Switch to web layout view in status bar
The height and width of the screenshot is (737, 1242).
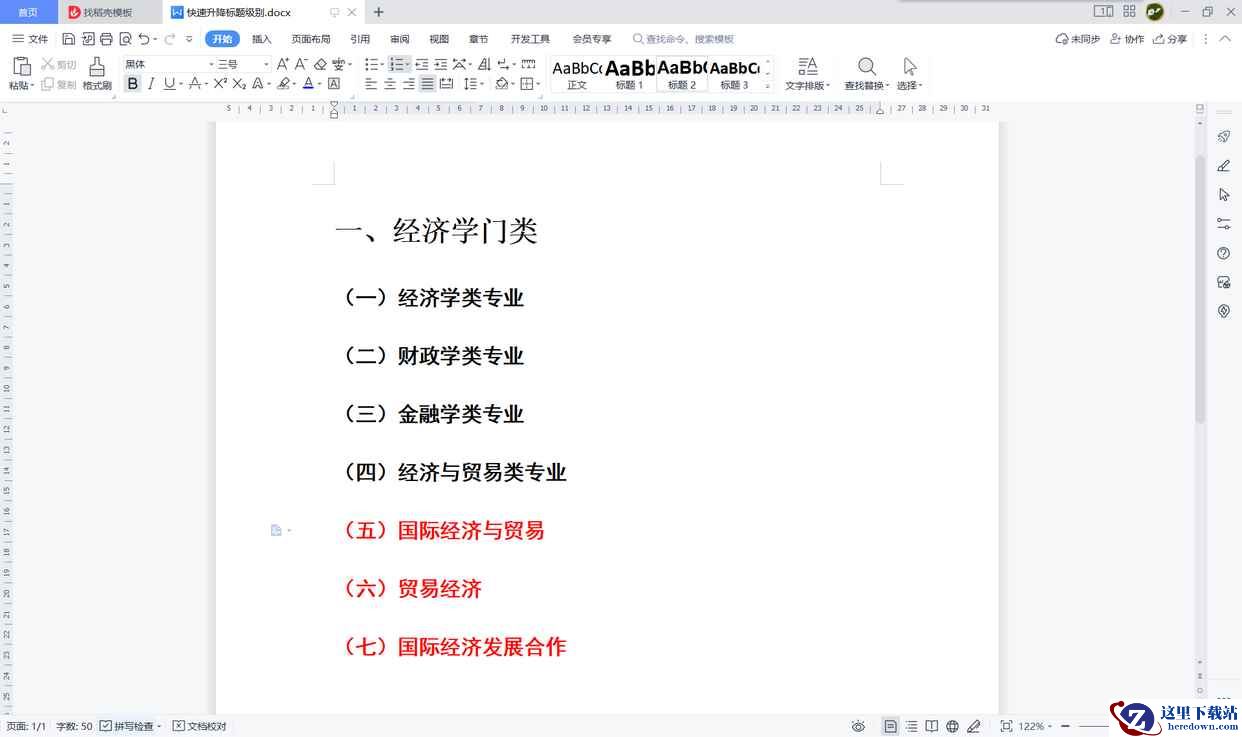952,726
